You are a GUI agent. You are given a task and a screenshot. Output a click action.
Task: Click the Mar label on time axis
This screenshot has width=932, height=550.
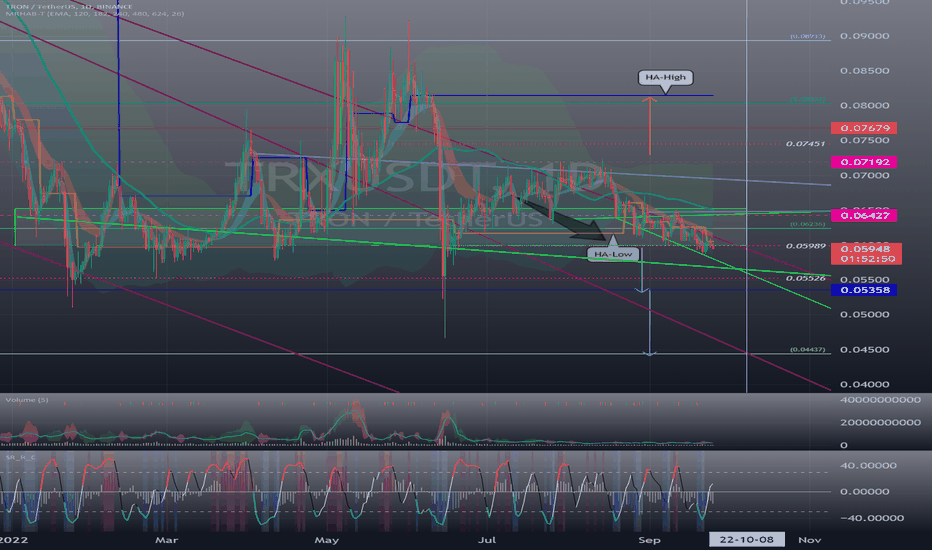click(x=166, y=540)
